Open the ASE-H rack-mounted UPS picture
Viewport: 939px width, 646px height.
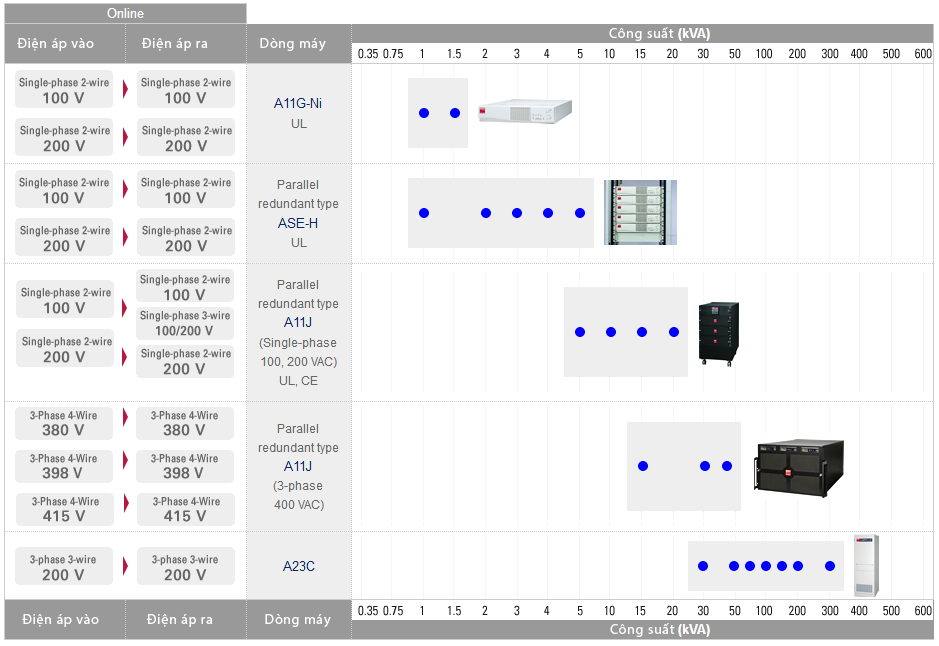tap(640, 212)
